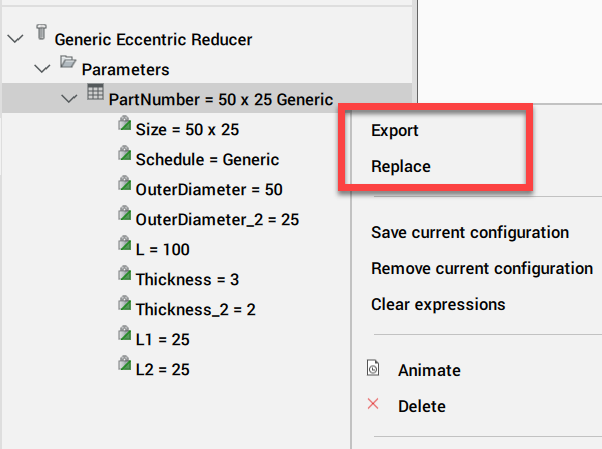Click the red X Delete icon
This screenshot has height=449, width=602.
click(373, 404)
